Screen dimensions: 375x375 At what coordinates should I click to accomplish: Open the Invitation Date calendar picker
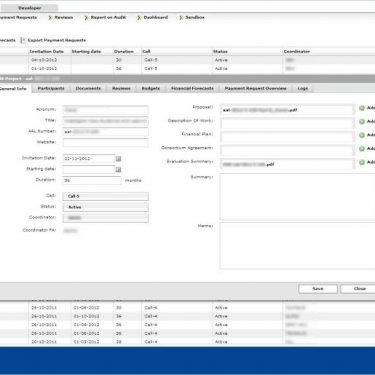[x=118, y=159]
